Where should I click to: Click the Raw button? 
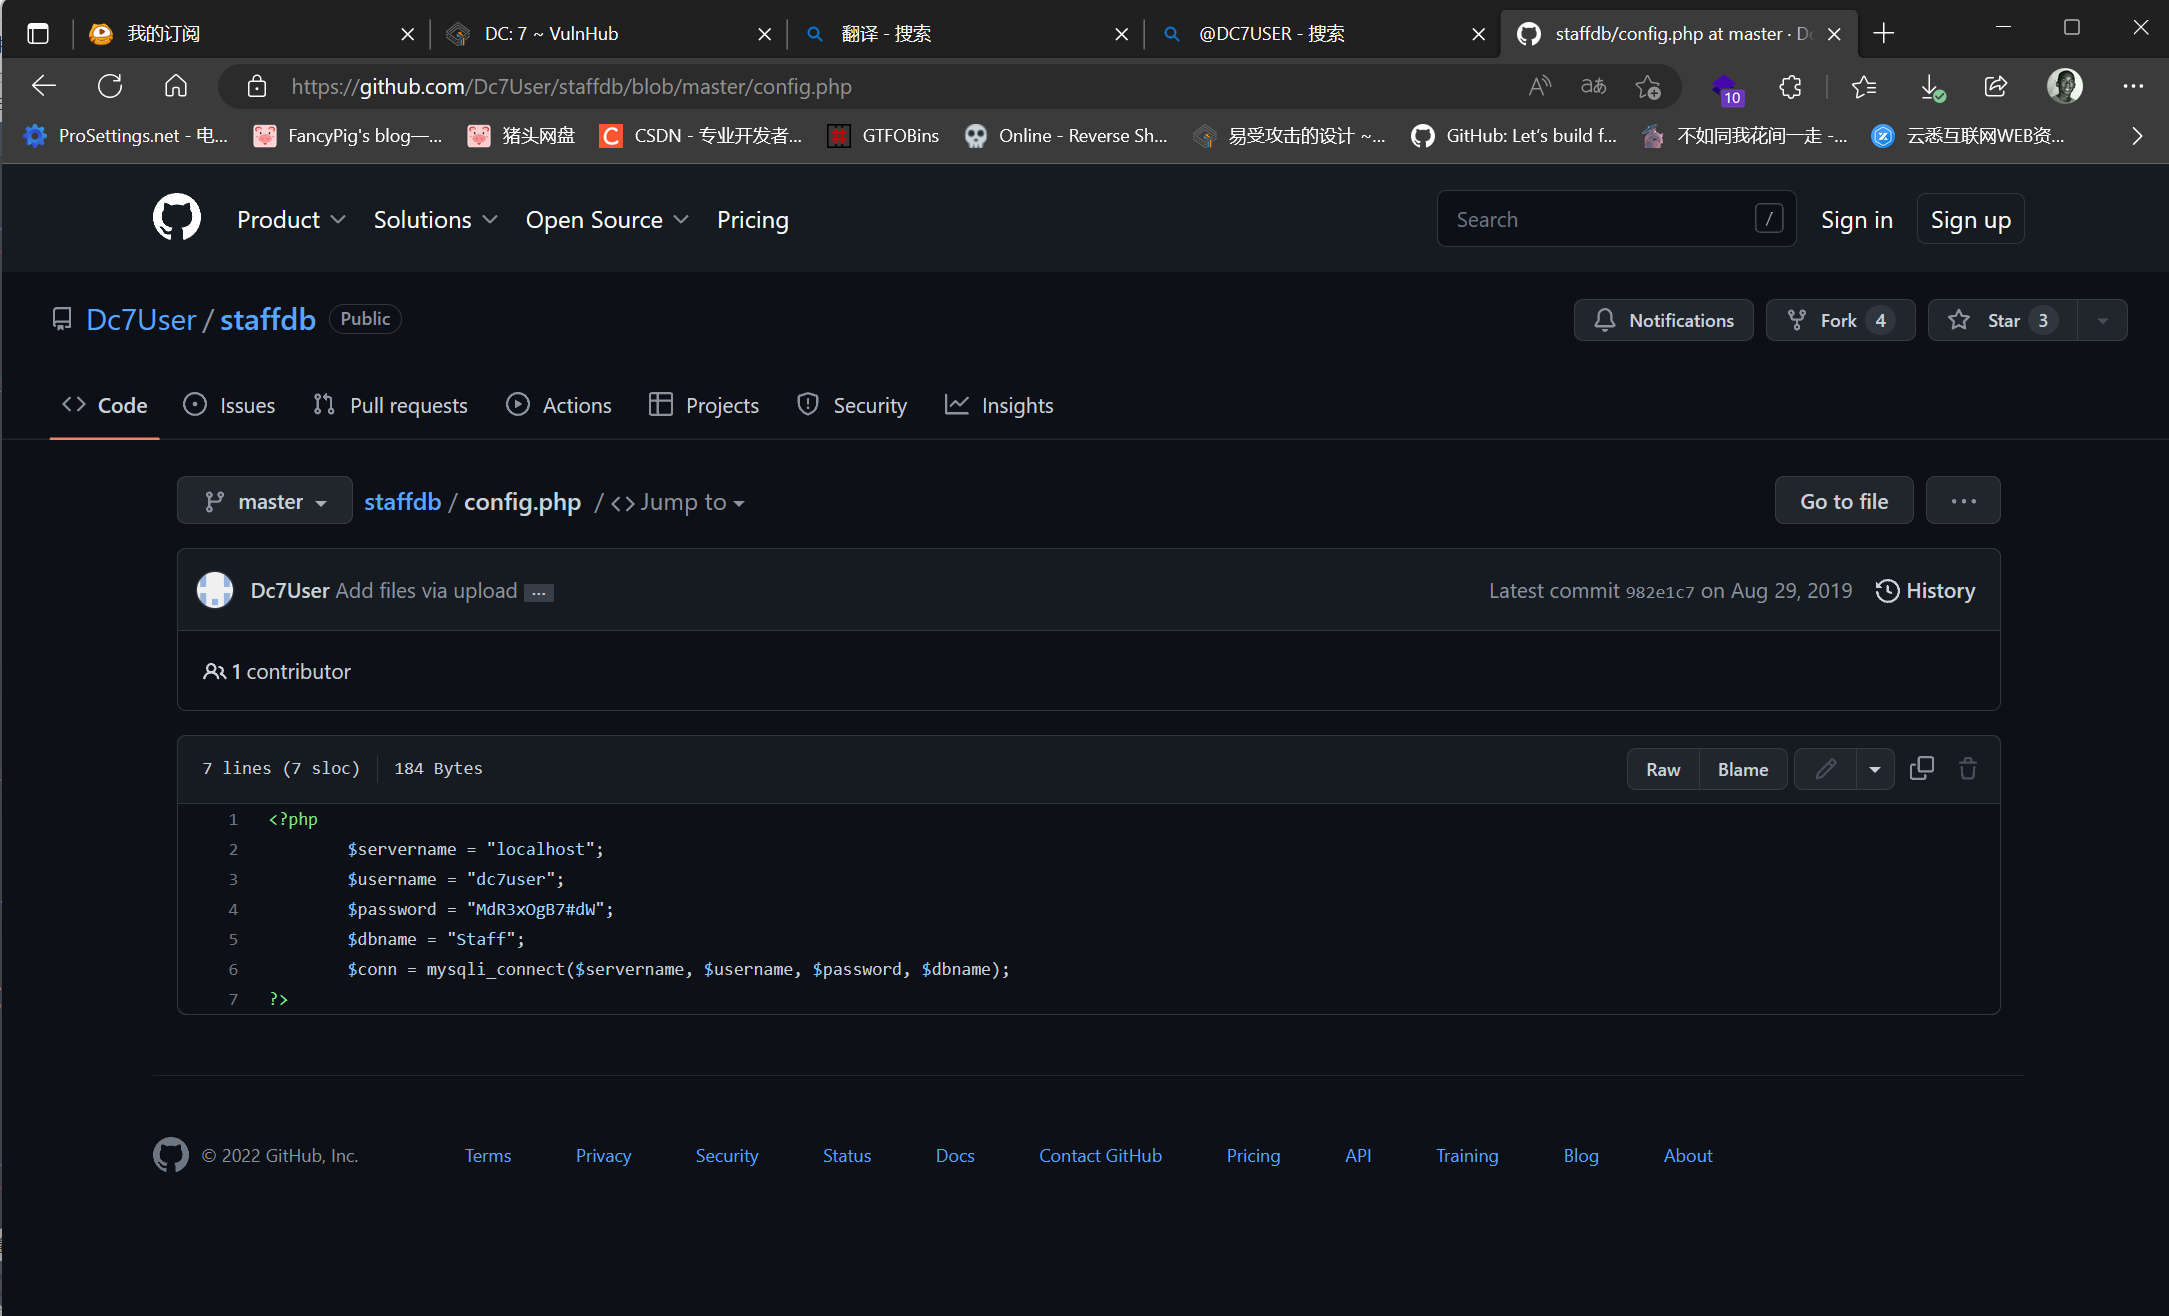pyautogui.click(x=1662, y=769)
